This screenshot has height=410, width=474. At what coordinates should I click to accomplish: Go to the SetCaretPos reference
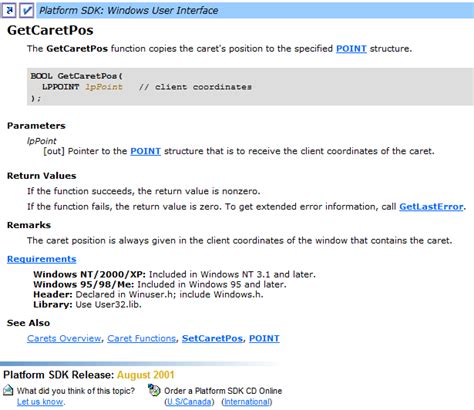[212, 338]
